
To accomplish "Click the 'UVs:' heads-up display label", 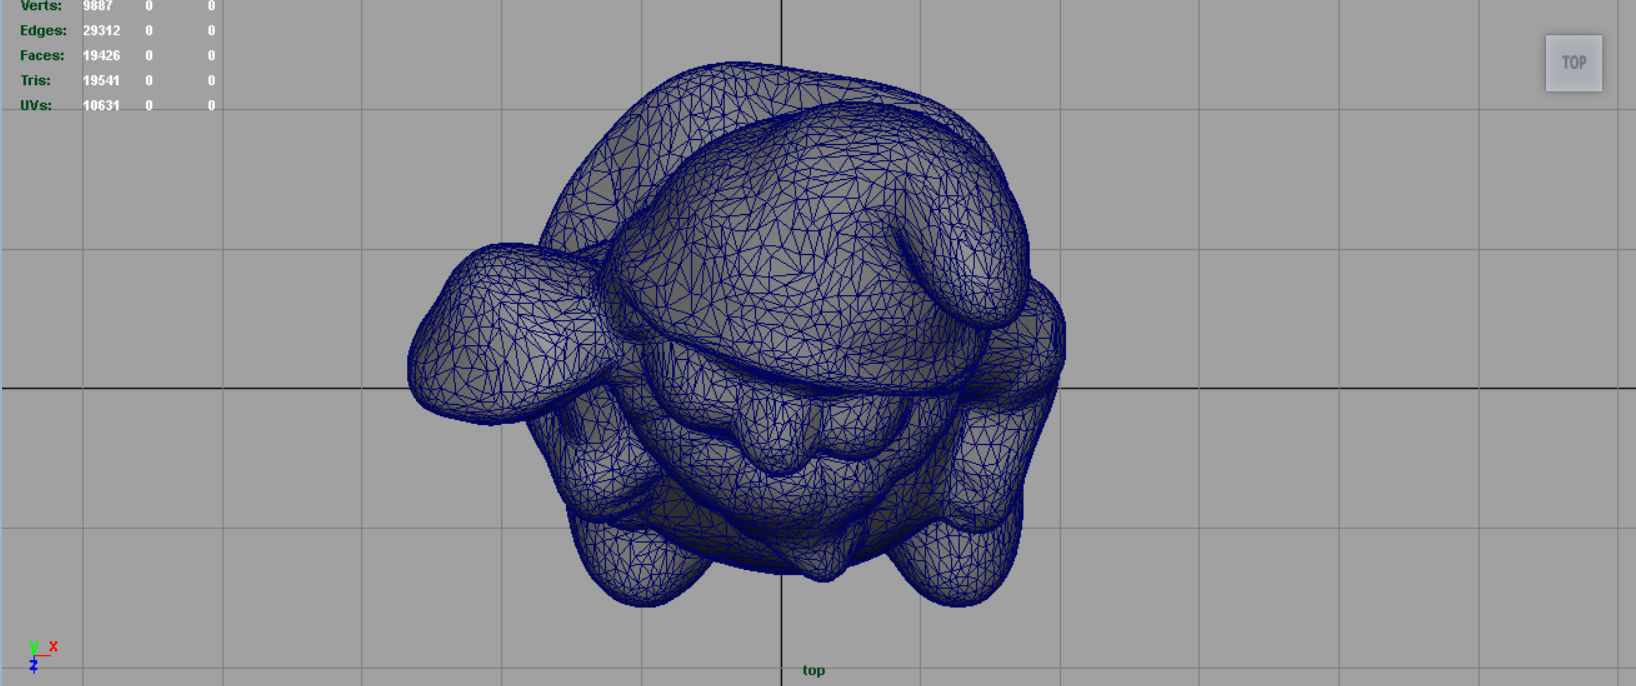I will point(36,105).
